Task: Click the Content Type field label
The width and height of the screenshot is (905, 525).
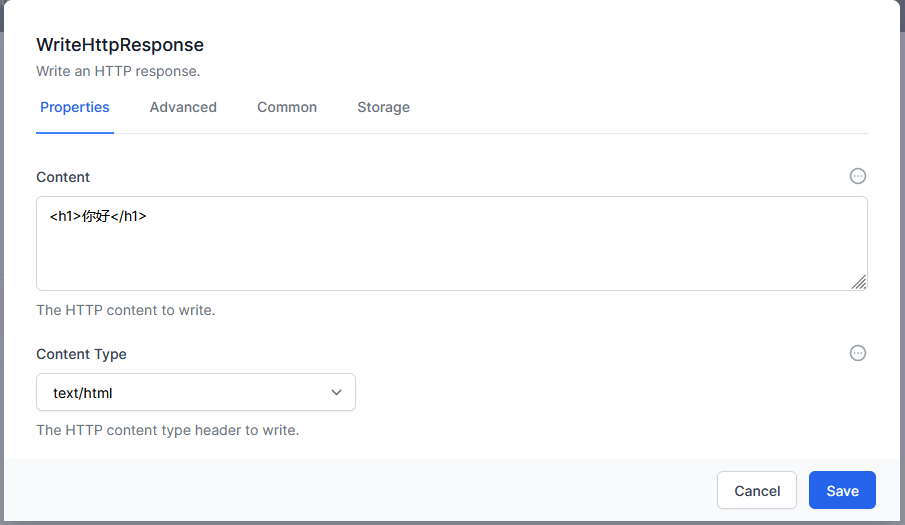Action: coord(81,354)
